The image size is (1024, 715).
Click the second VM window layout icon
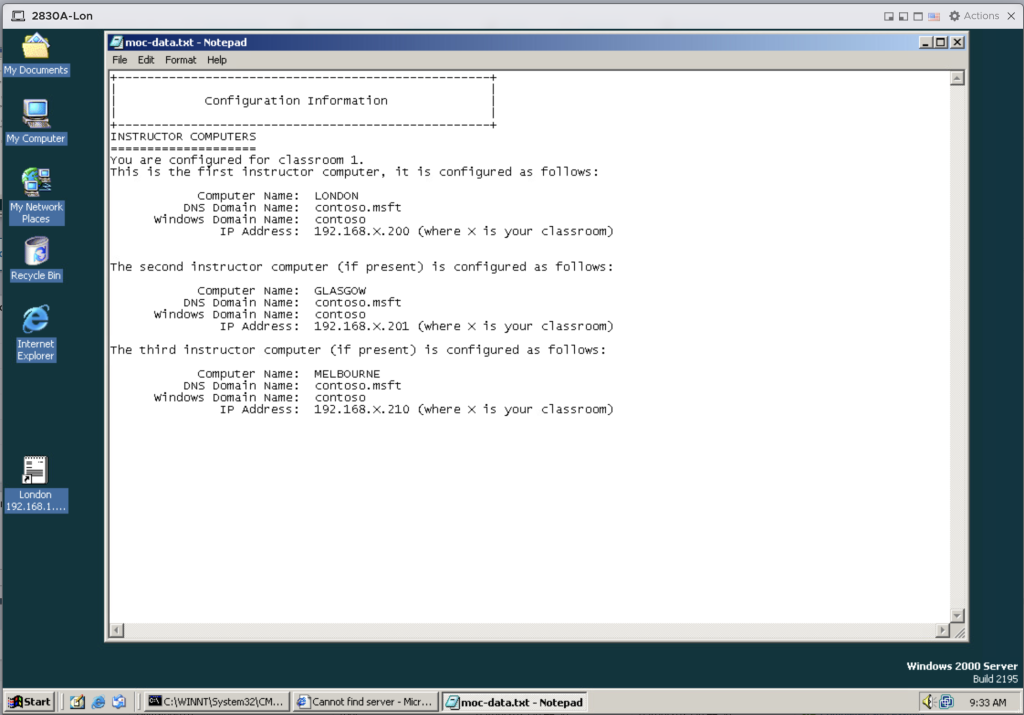coord(903,16)
